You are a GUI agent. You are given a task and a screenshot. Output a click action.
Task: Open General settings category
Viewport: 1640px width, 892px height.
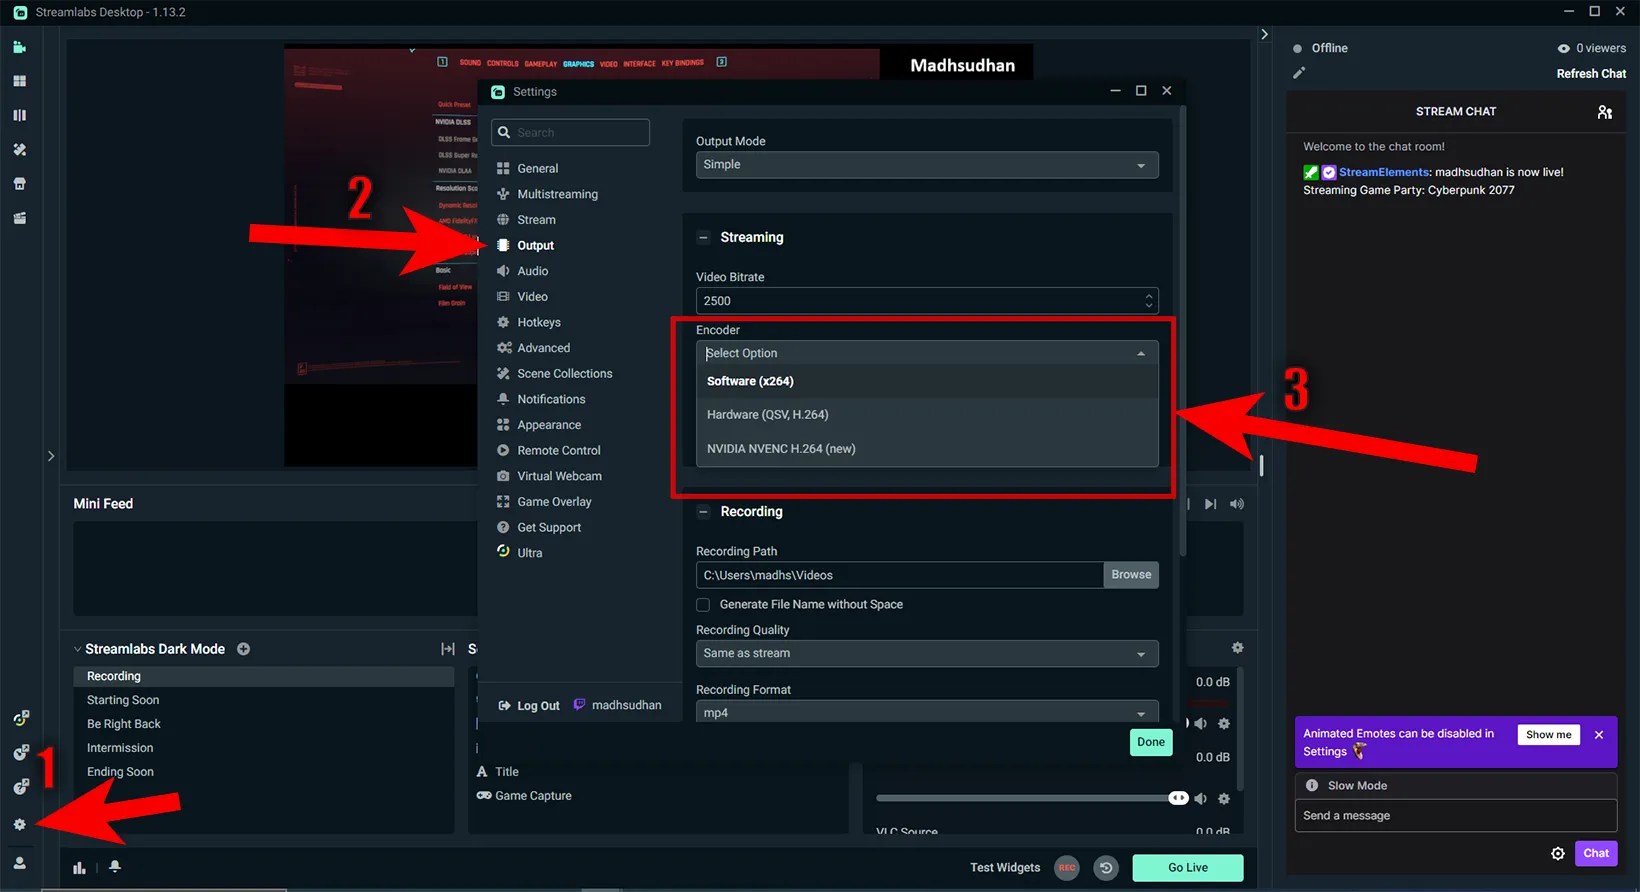(x=537, y=169)
